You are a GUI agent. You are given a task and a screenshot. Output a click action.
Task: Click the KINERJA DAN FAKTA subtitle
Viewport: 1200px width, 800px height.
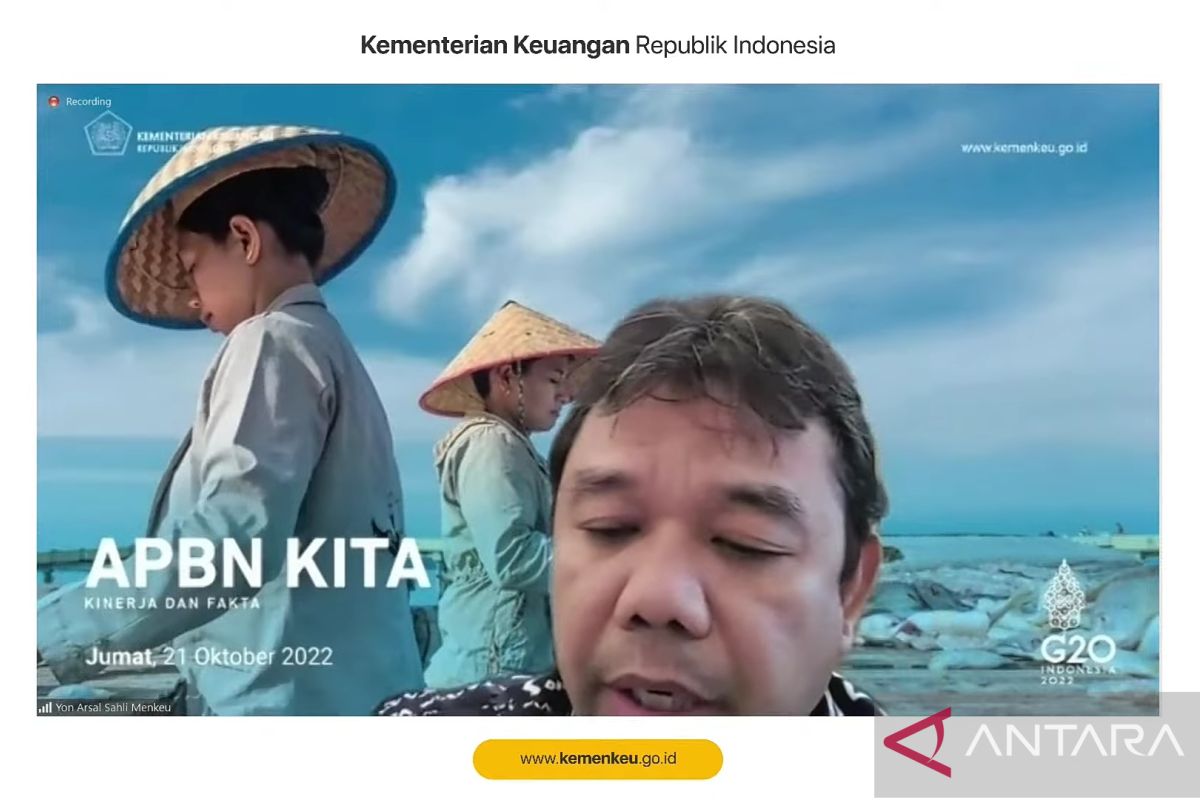point(174,603)
